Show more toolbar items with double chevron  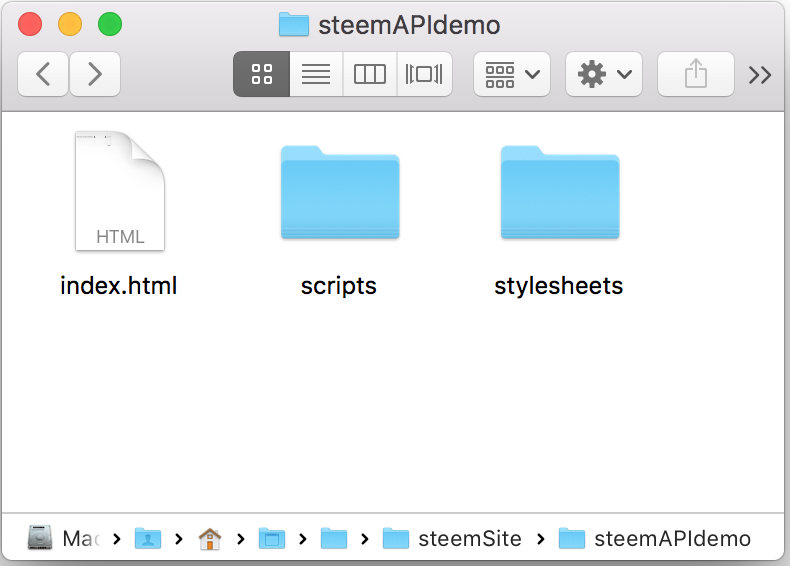(760, 75)
